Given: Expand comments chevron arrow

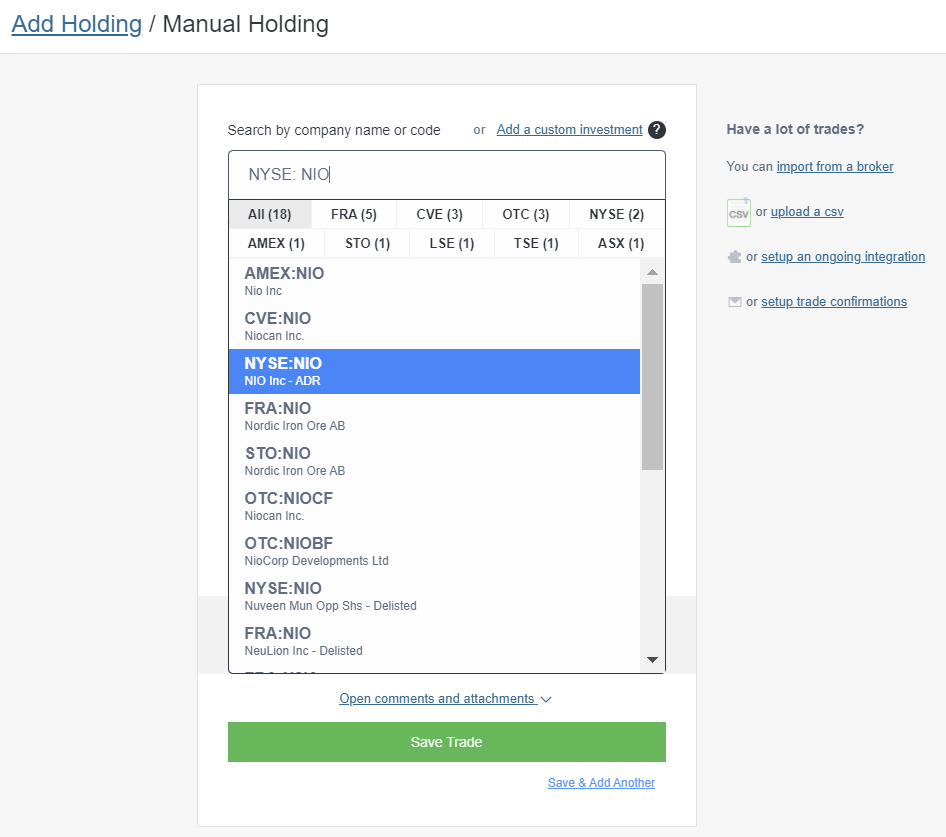Looking at the screenshot, I should pos(546,699).
